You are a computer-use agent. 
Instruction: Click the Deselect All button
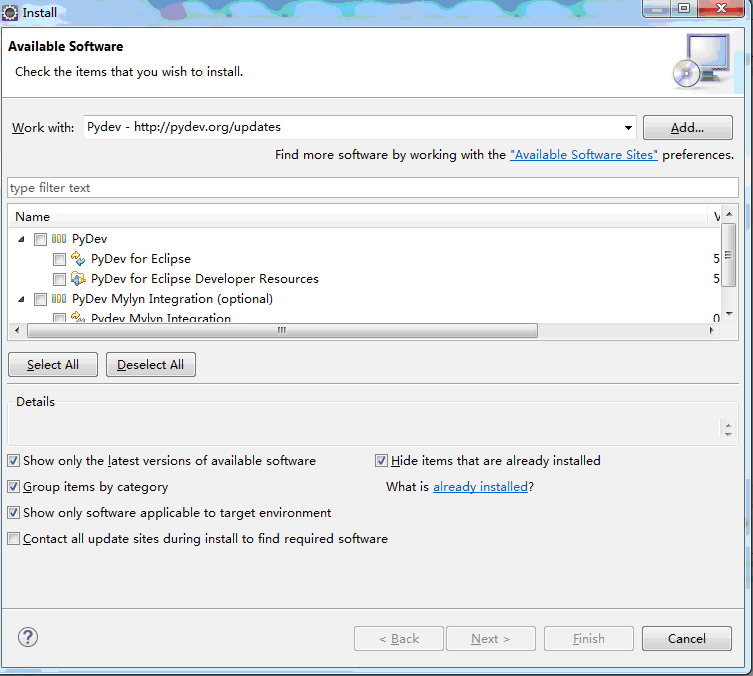tap(151, 365)
